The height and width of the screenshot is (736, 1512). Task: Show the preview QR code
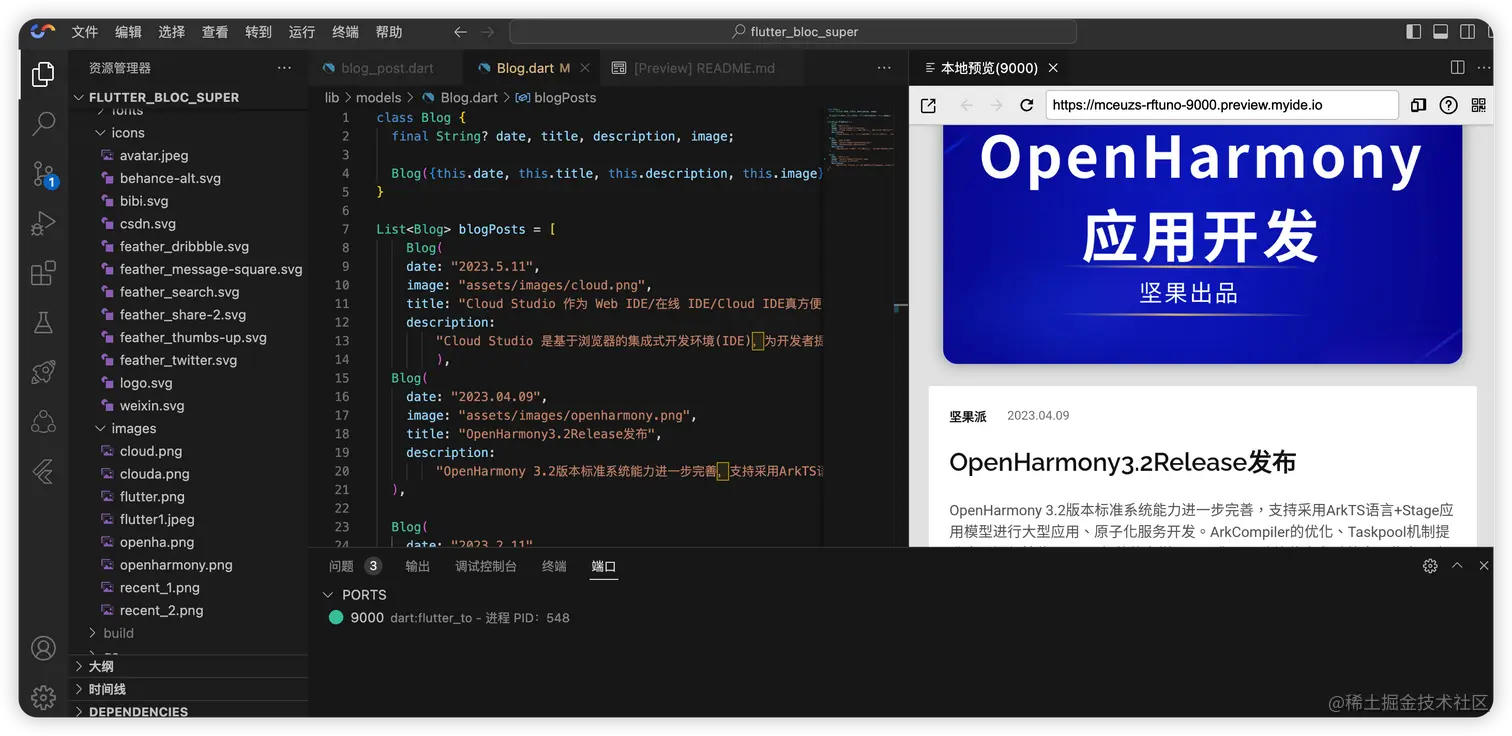pyautogui.click(x=1479, y=105)
